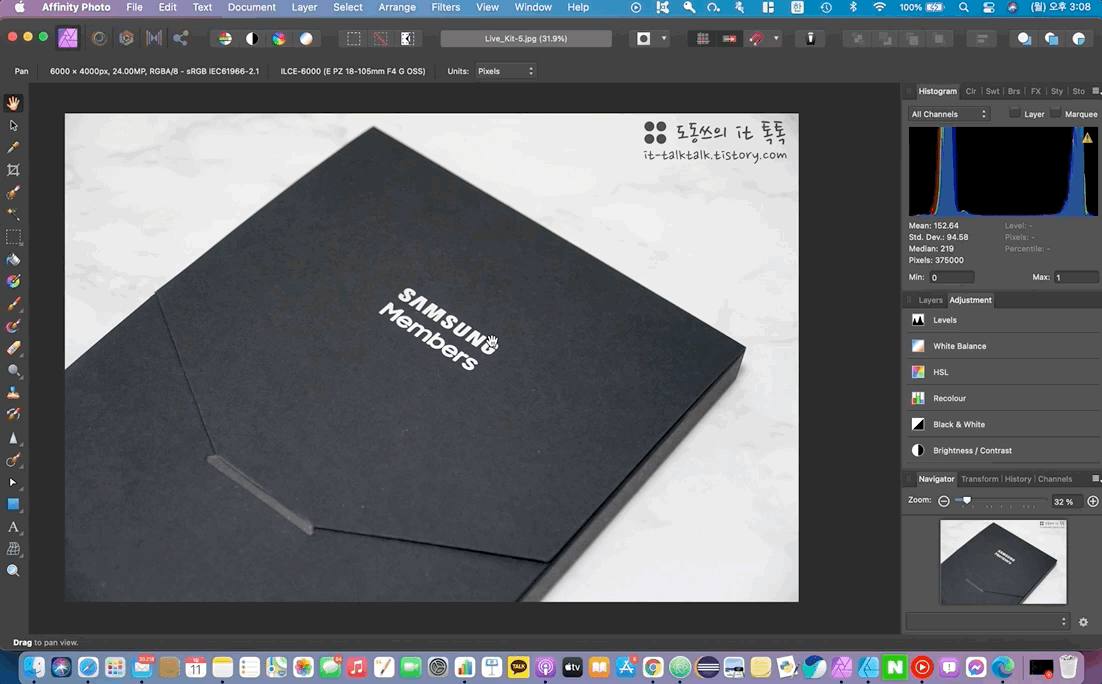The width and height of the screenshot is (1102, 684).
Task: Toggle the snapping magnet button
Action: coord(756,39)
